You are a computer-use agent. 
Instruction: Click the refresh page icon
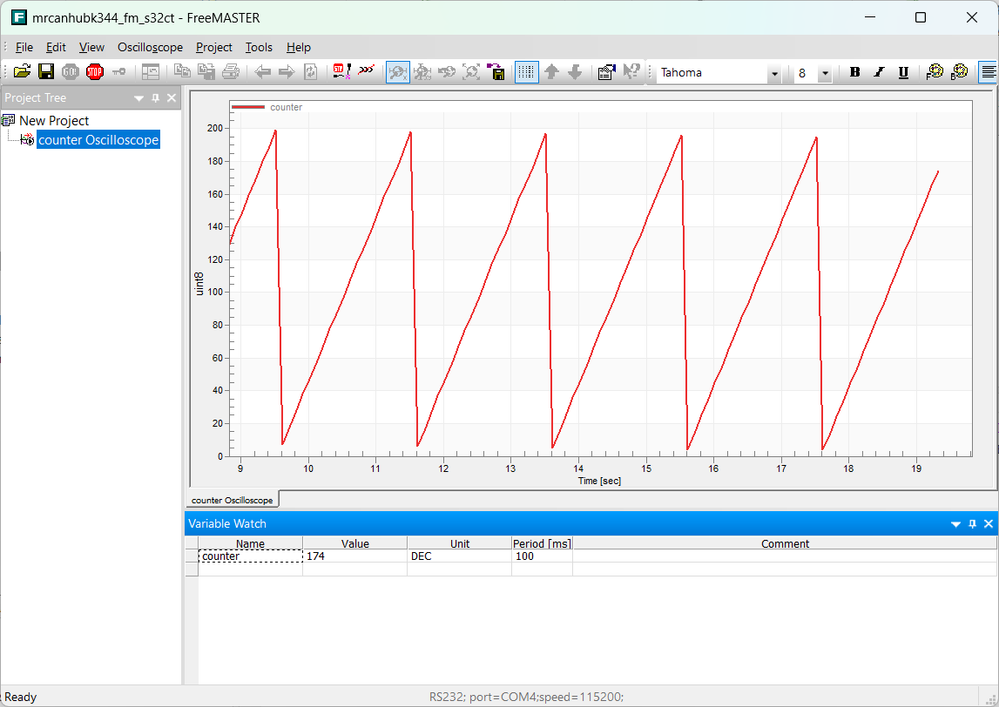tap(311, 72)
